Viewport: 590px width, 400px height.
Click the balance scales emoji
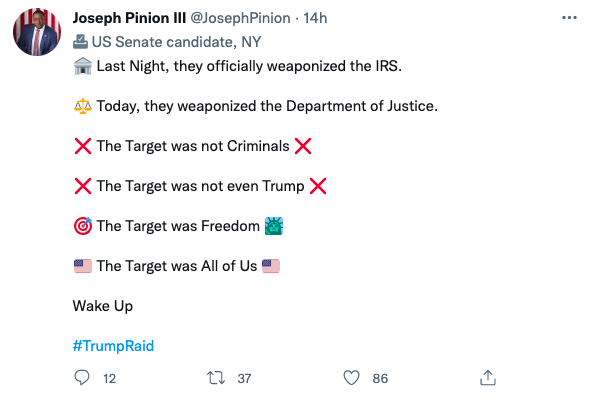point(83,106)
